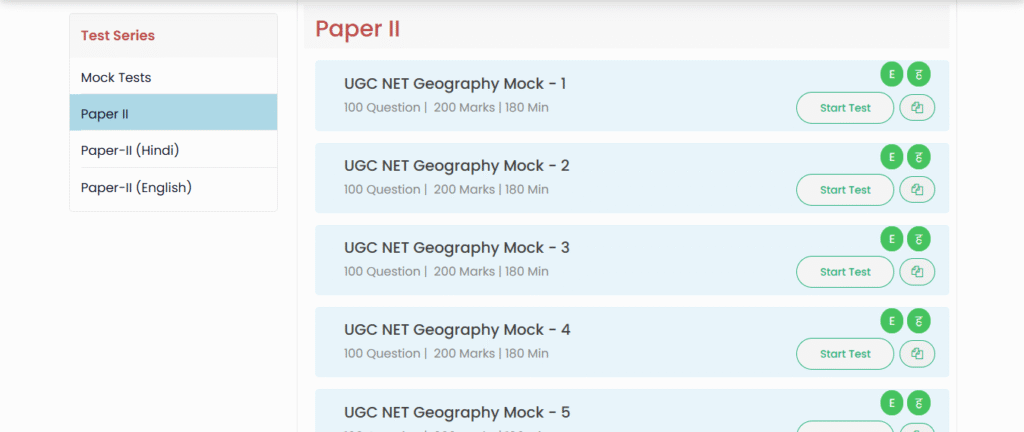
Task: Start Test for Geography Mock 3
Action: 845,272
